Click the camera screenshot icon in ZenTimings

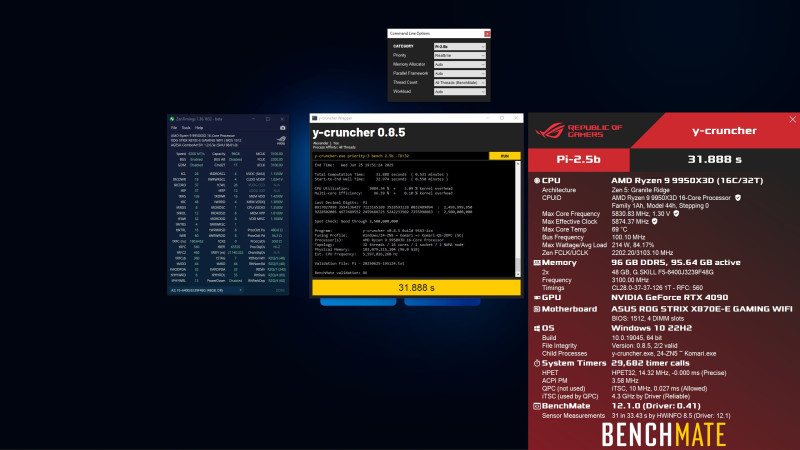coord(282,128)
